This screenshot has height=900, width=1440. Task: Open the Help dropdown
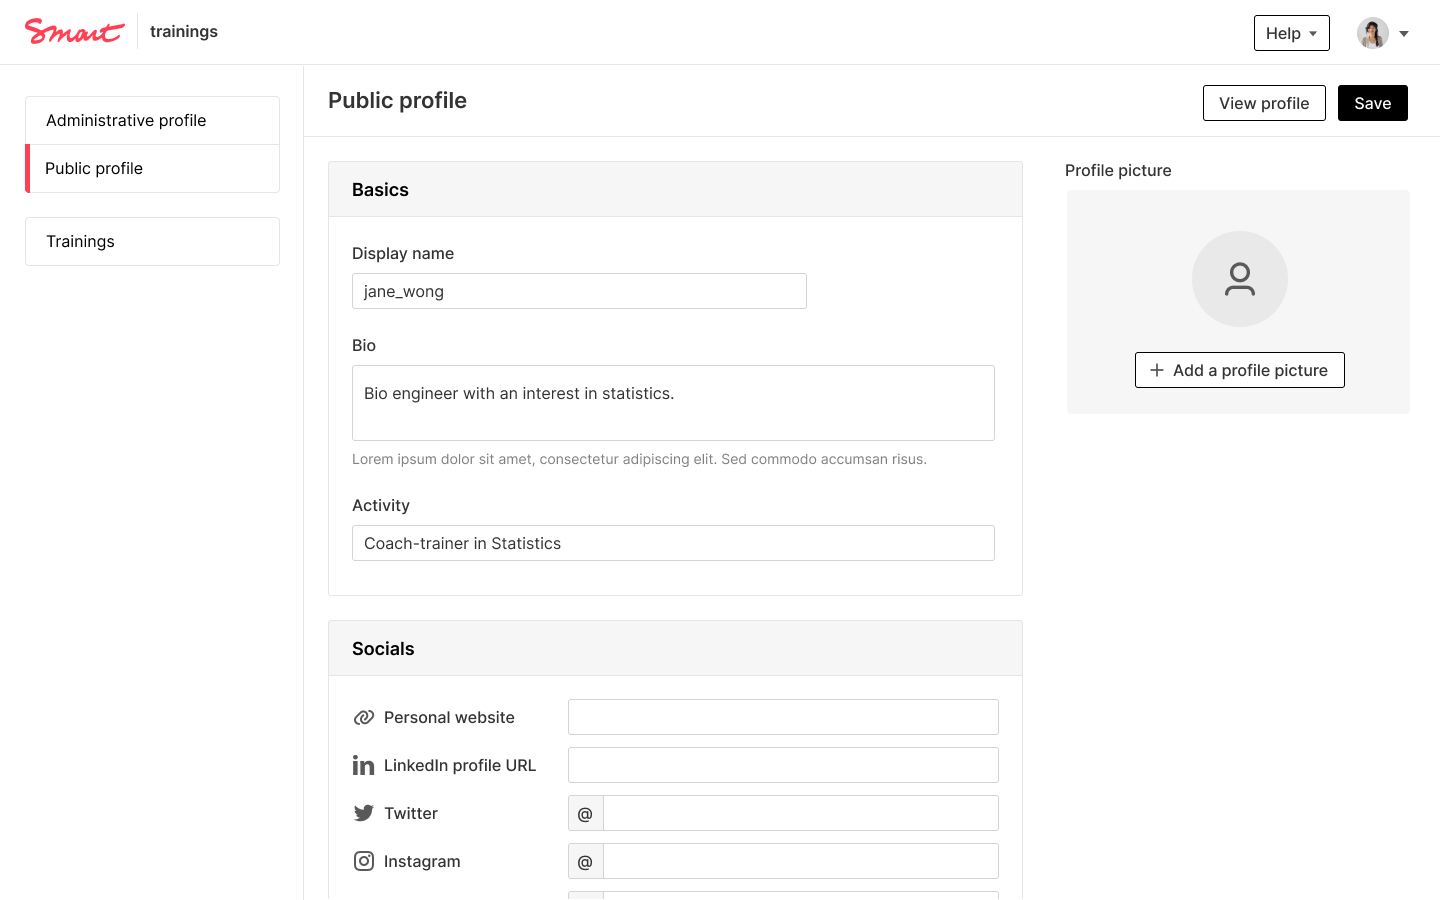(1292, 33)
